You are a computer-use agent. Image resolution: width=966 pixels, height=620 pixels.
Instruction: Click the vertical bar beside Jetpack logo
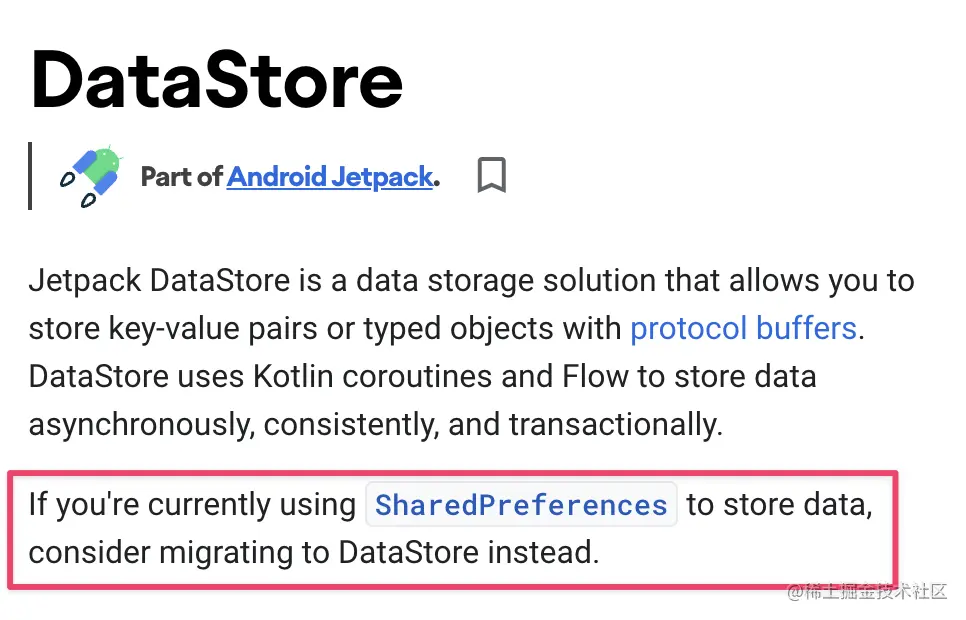[30, 176]
